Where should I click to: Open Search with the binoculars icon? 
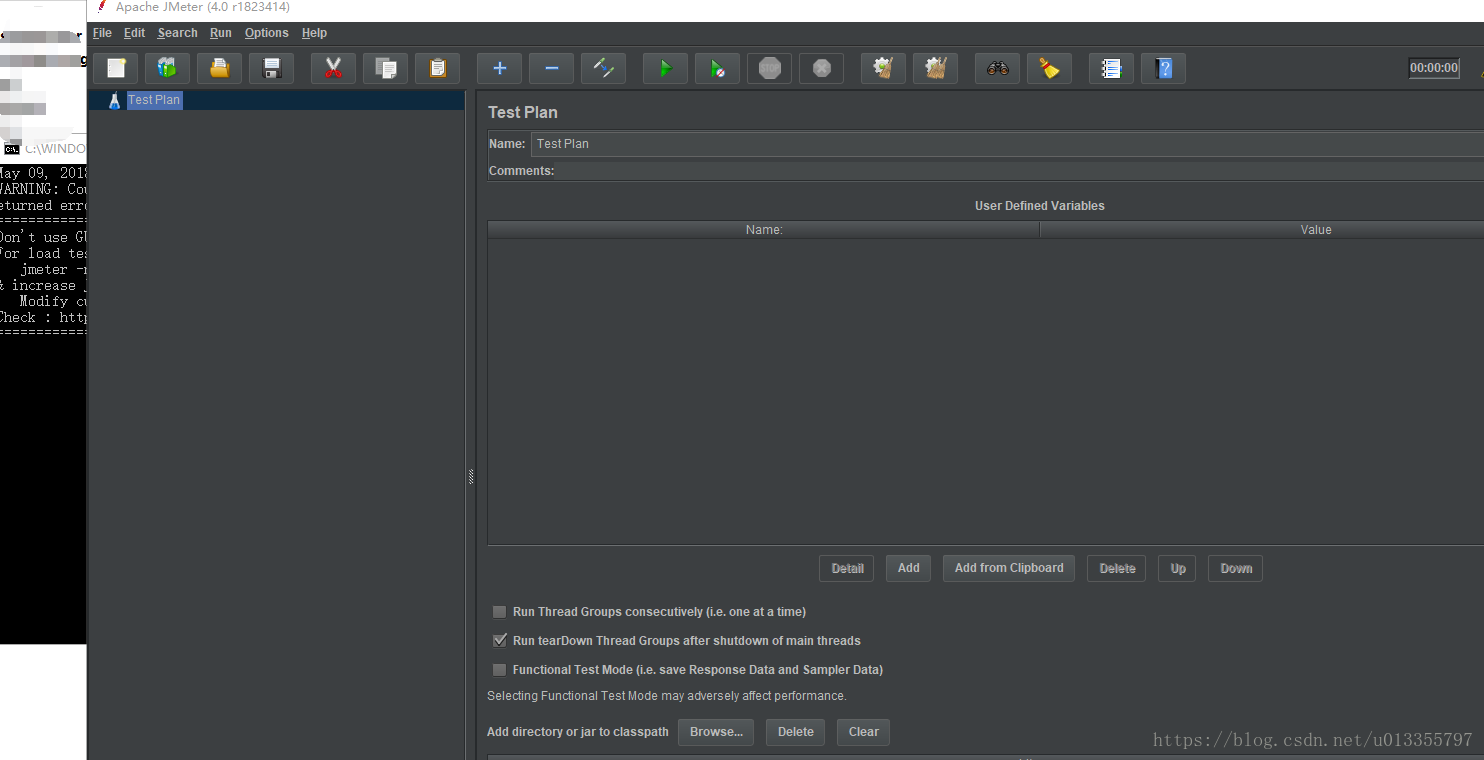tap(997, 68)
